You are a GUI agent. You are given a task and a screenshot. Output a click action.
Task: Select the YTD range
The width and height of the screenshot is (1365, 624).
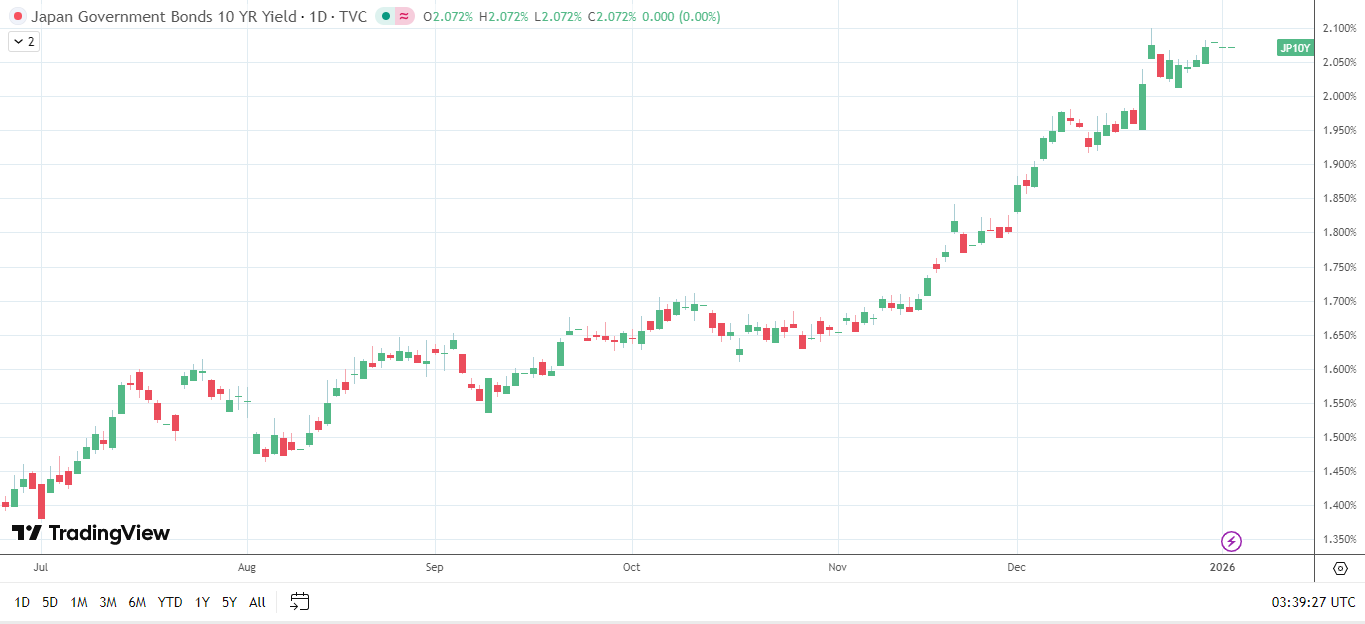point(170,602)
